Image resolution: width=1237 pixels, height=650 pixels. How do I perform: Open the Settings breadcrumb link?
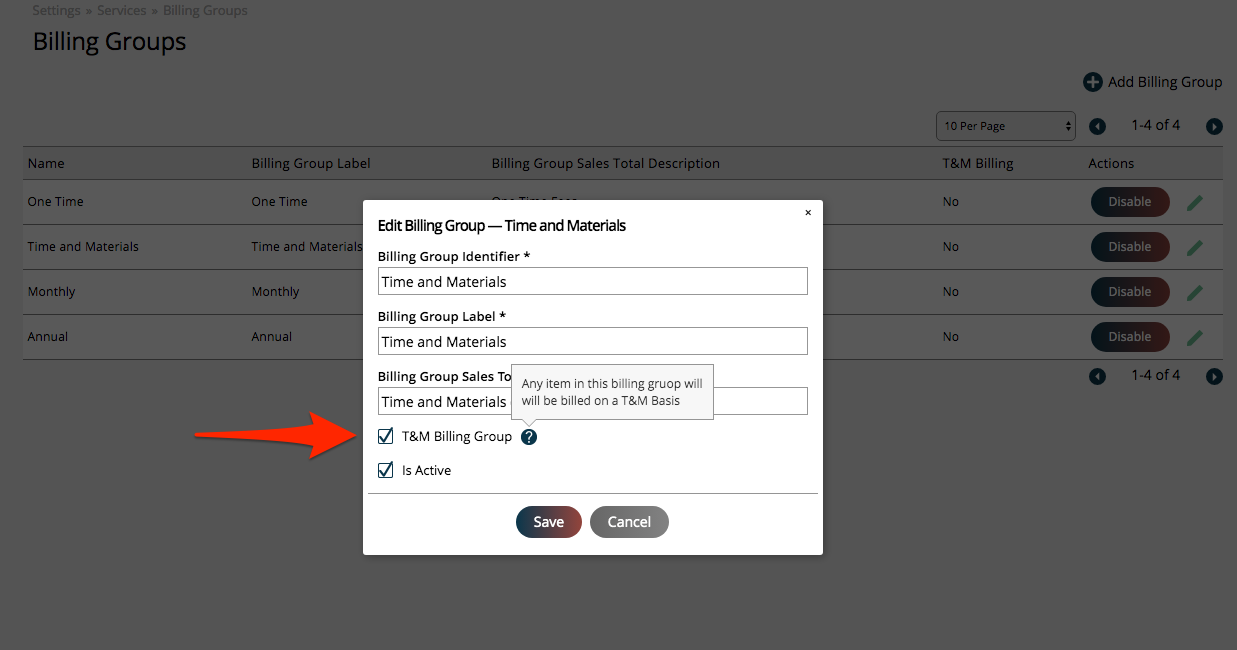coord(56,10)
